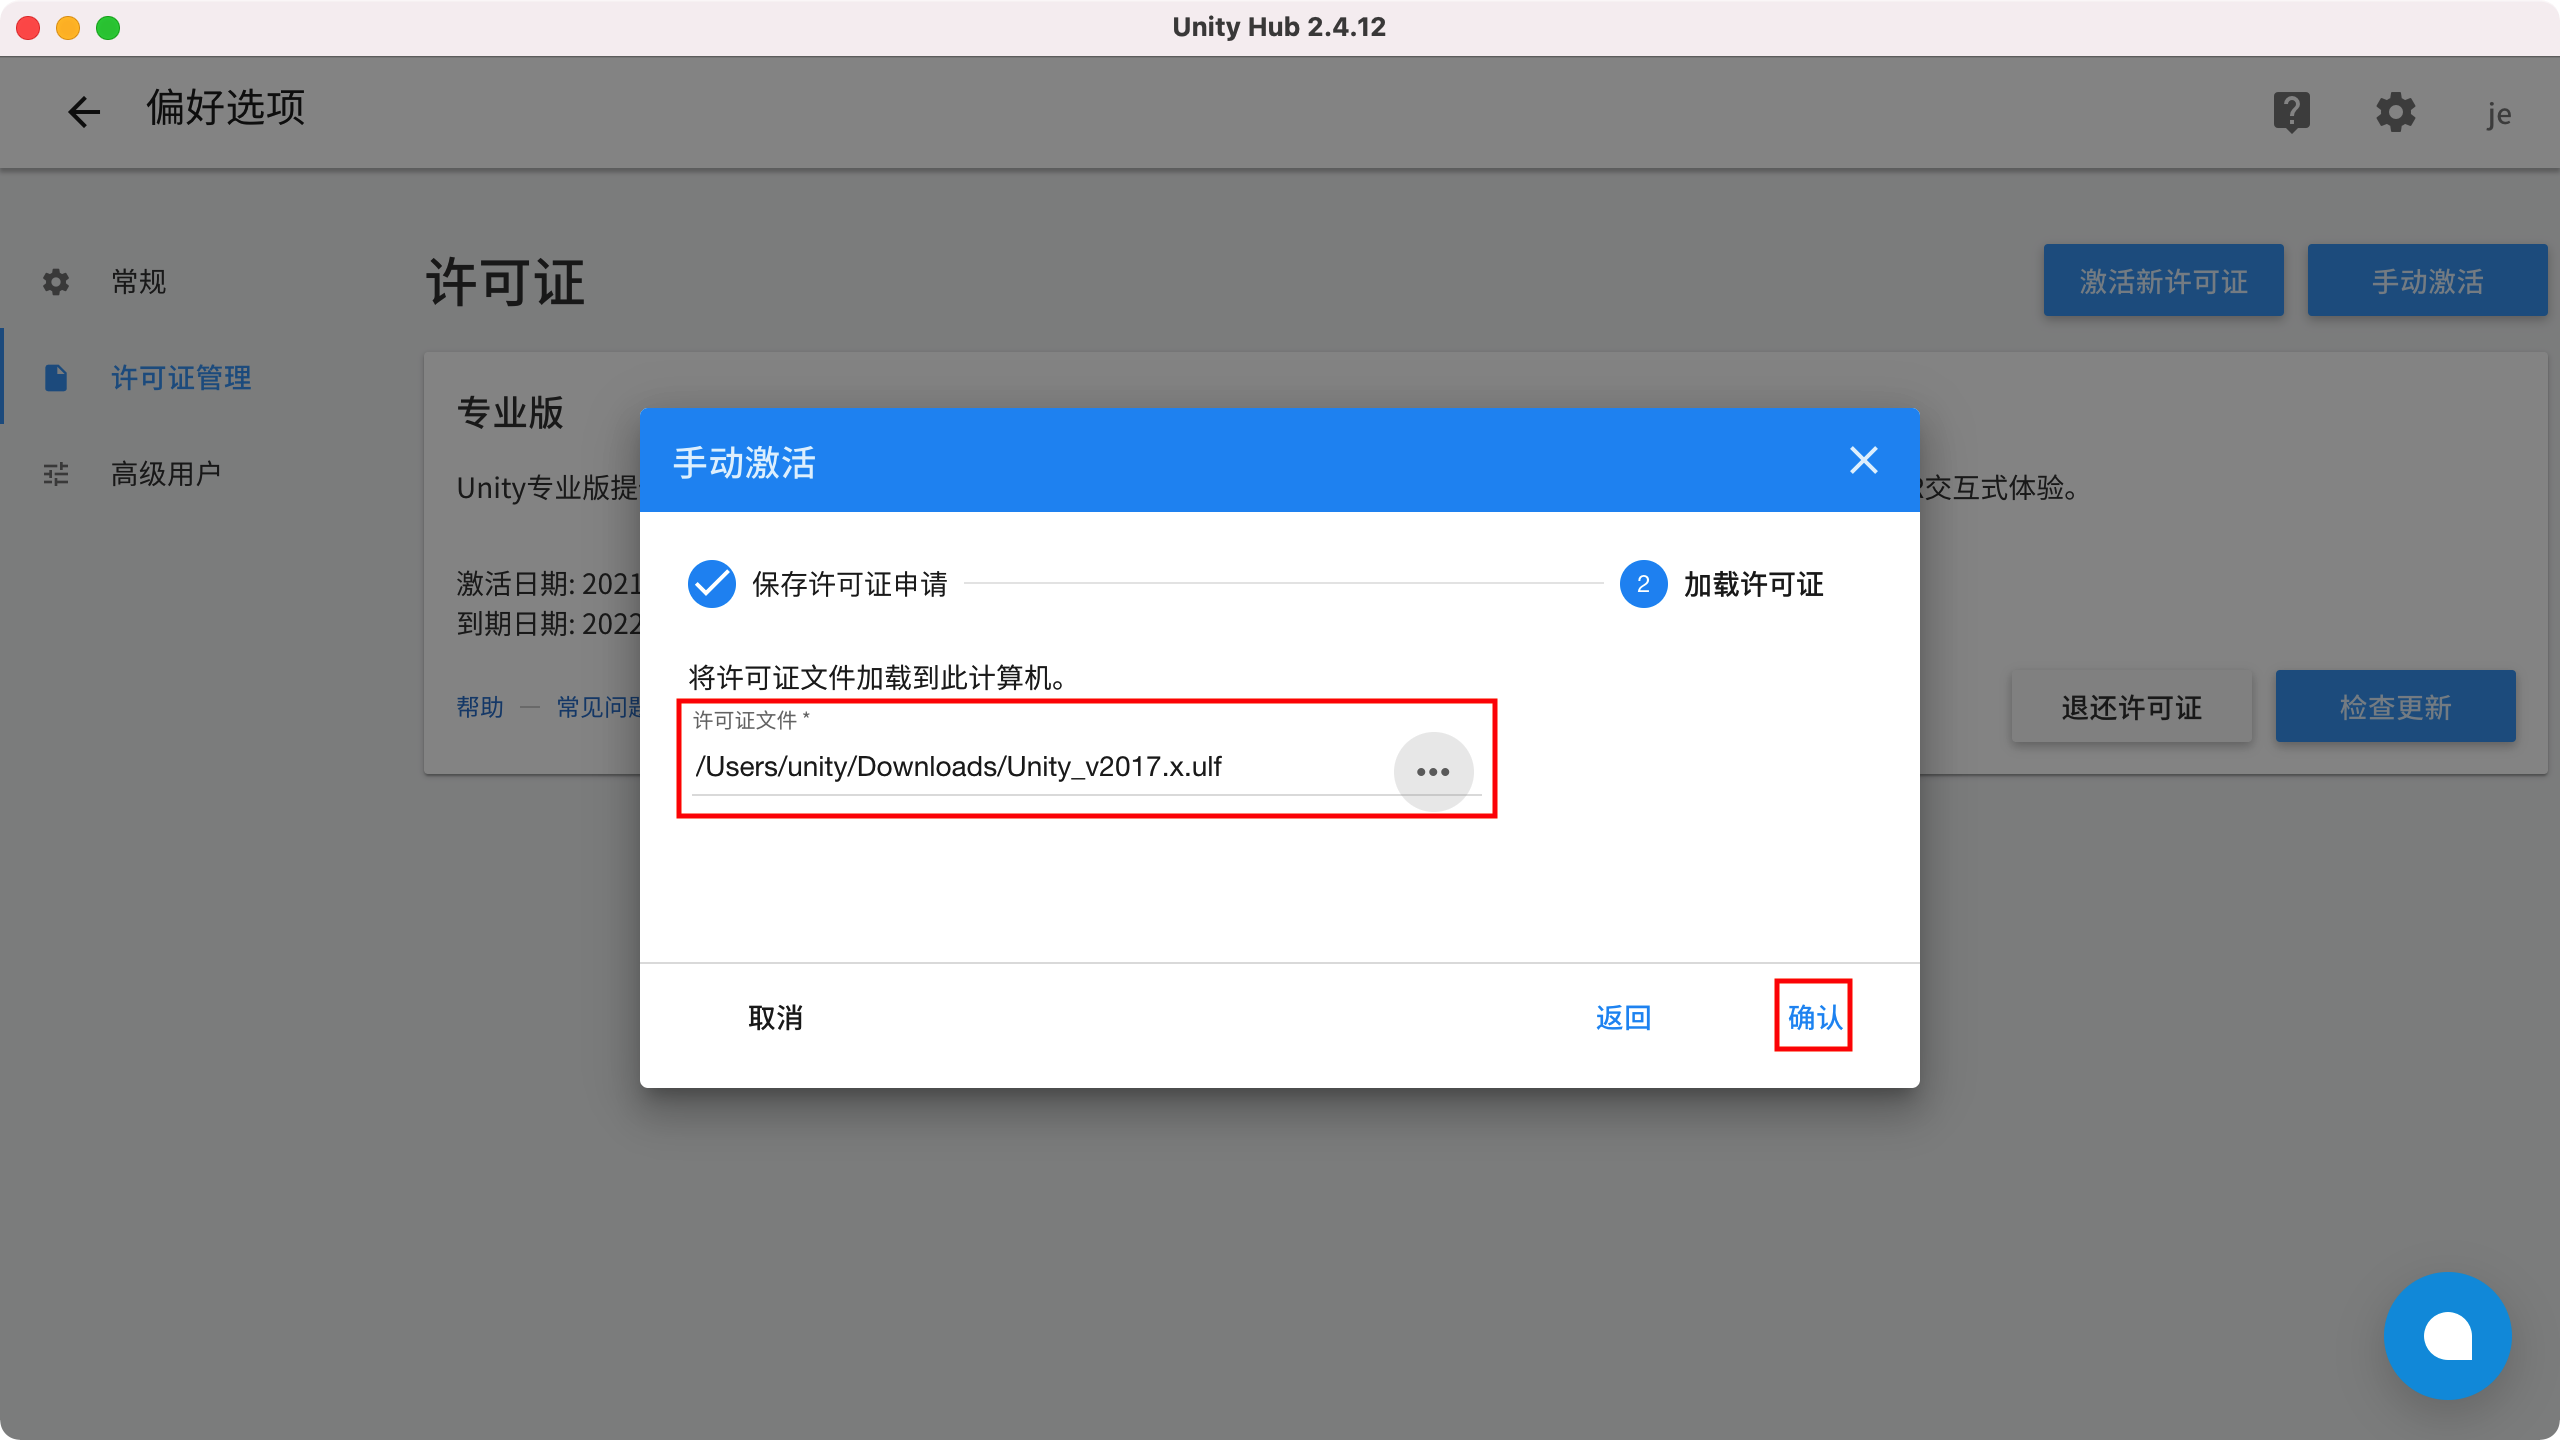Click the back arrow to leave 偏好选项

pyautogui.click(x=84, y=111)
